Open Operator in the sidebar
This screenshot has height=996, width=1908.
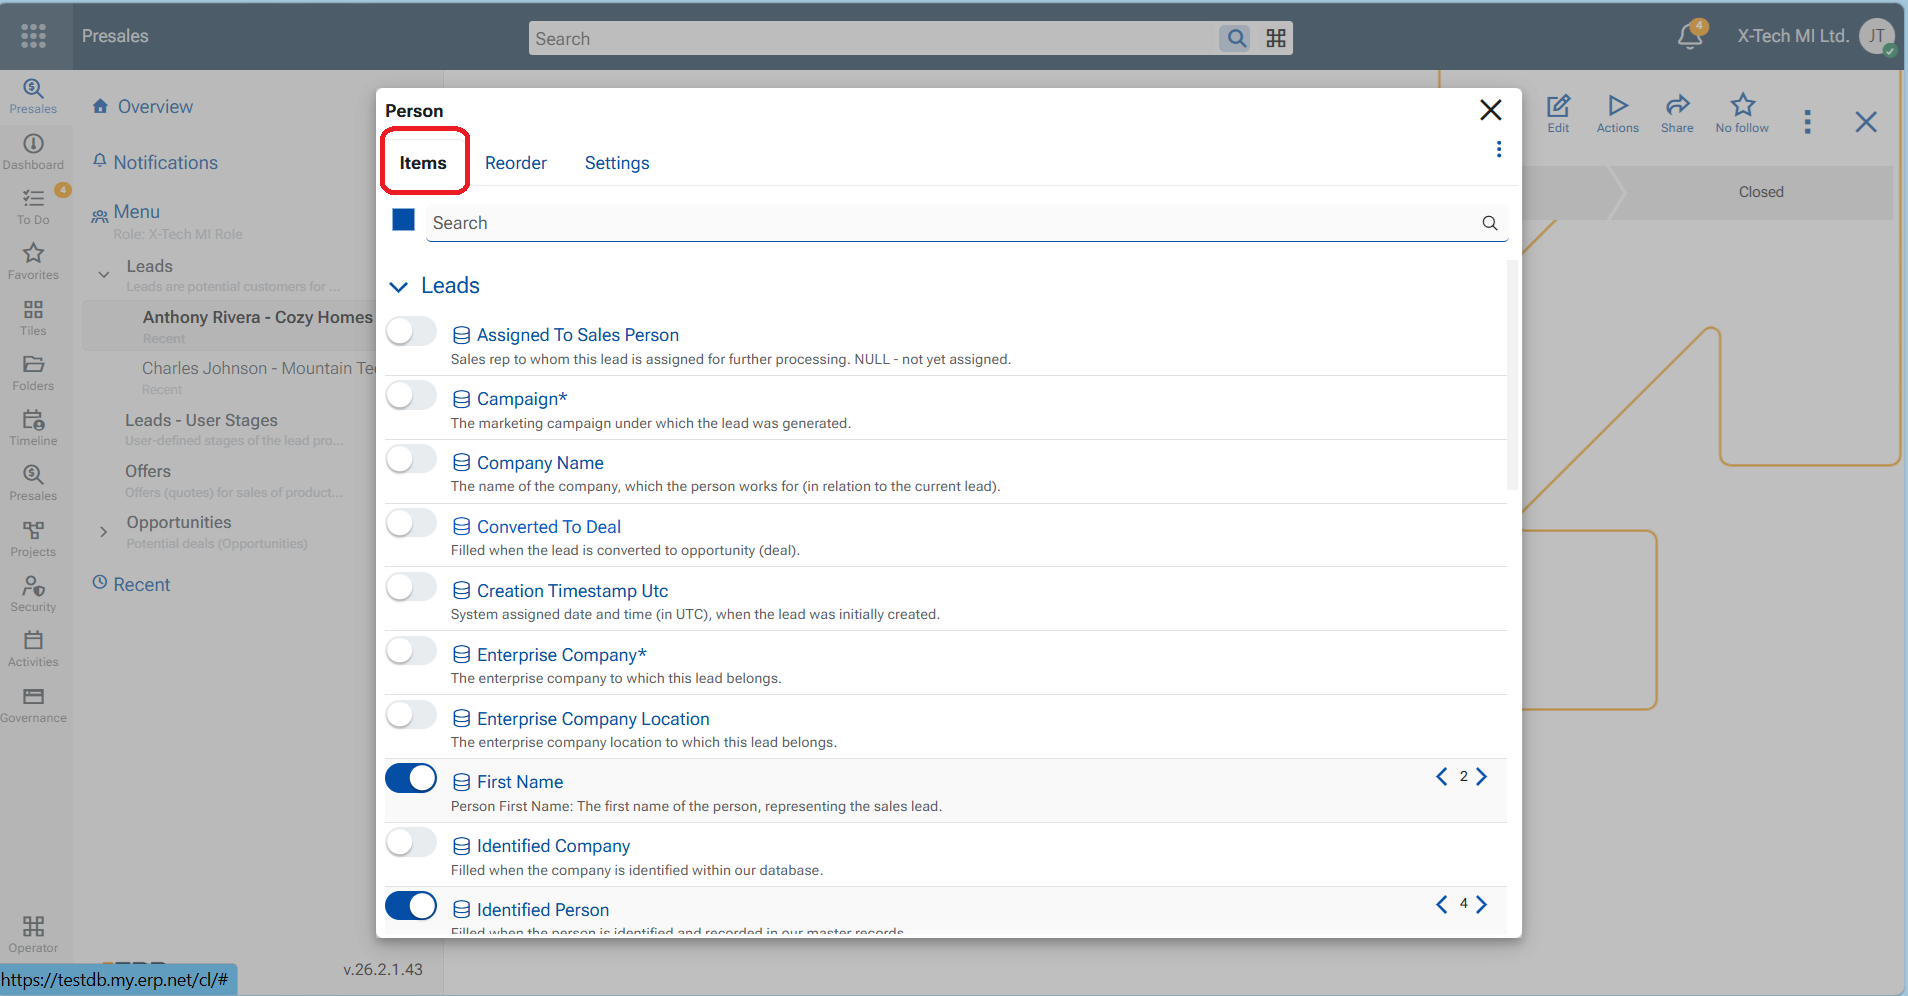[x=33, y=935]
